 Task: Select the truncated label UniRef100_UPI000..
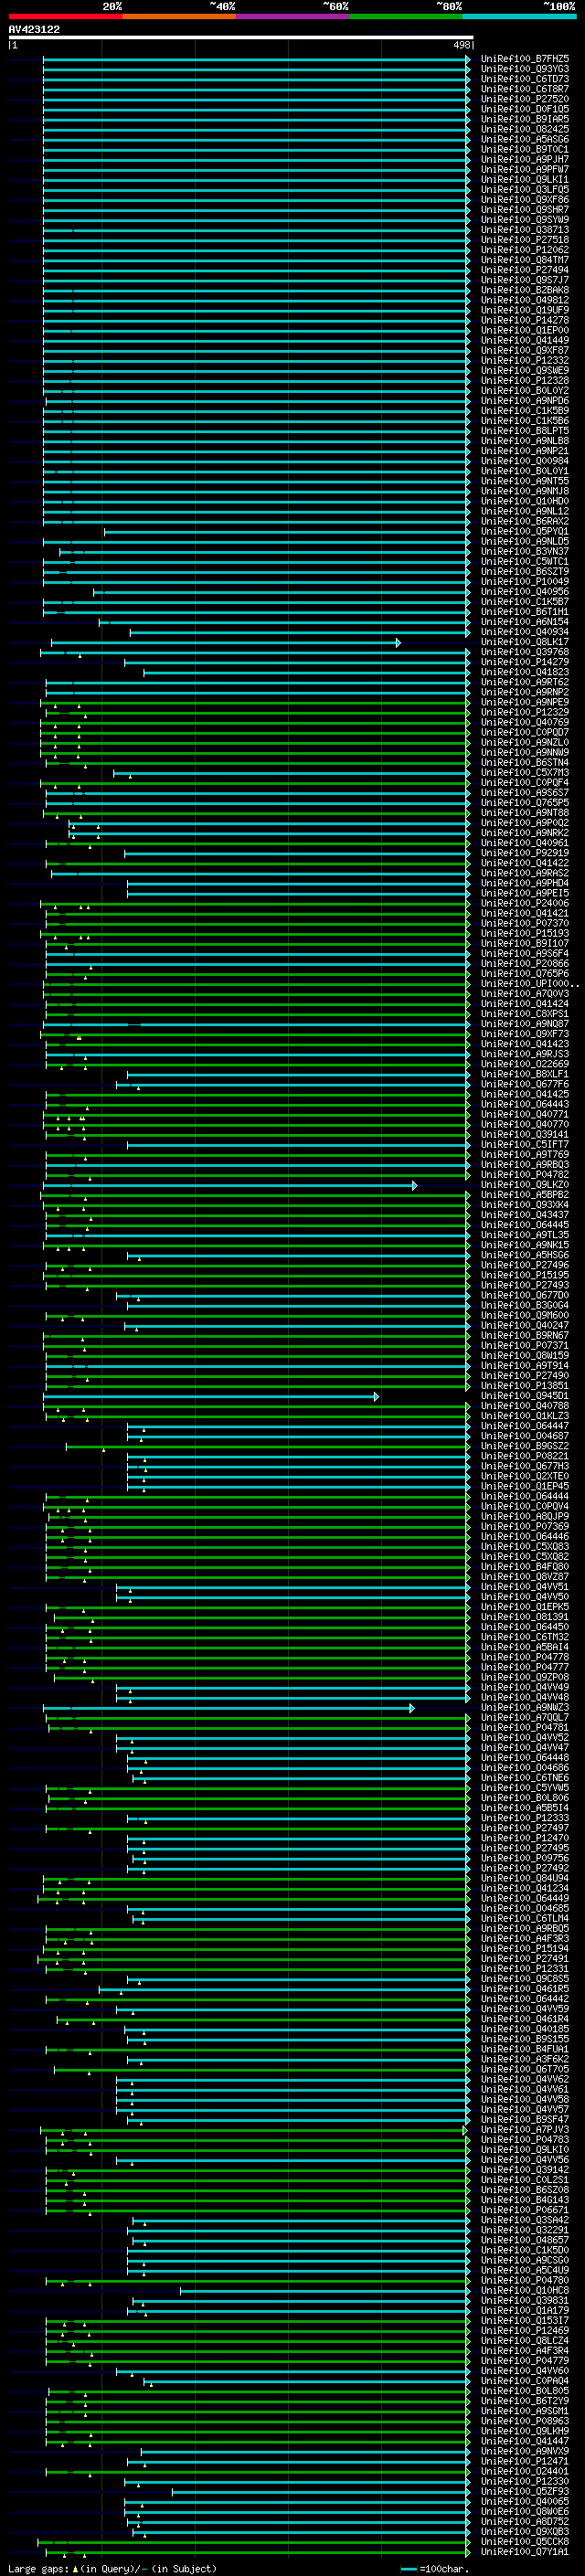tap(530, 983)
